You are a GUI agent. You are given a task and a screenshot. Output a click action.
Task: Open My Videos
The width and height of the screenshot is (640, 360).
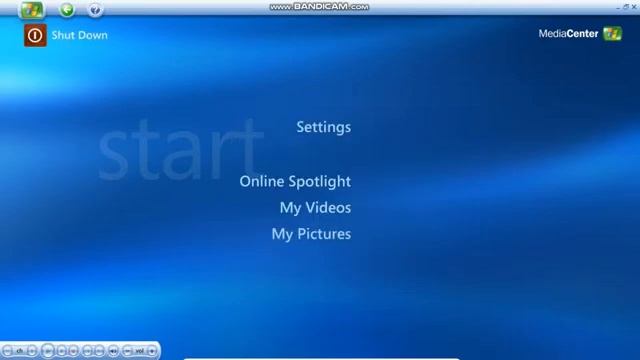pos(315,208)
